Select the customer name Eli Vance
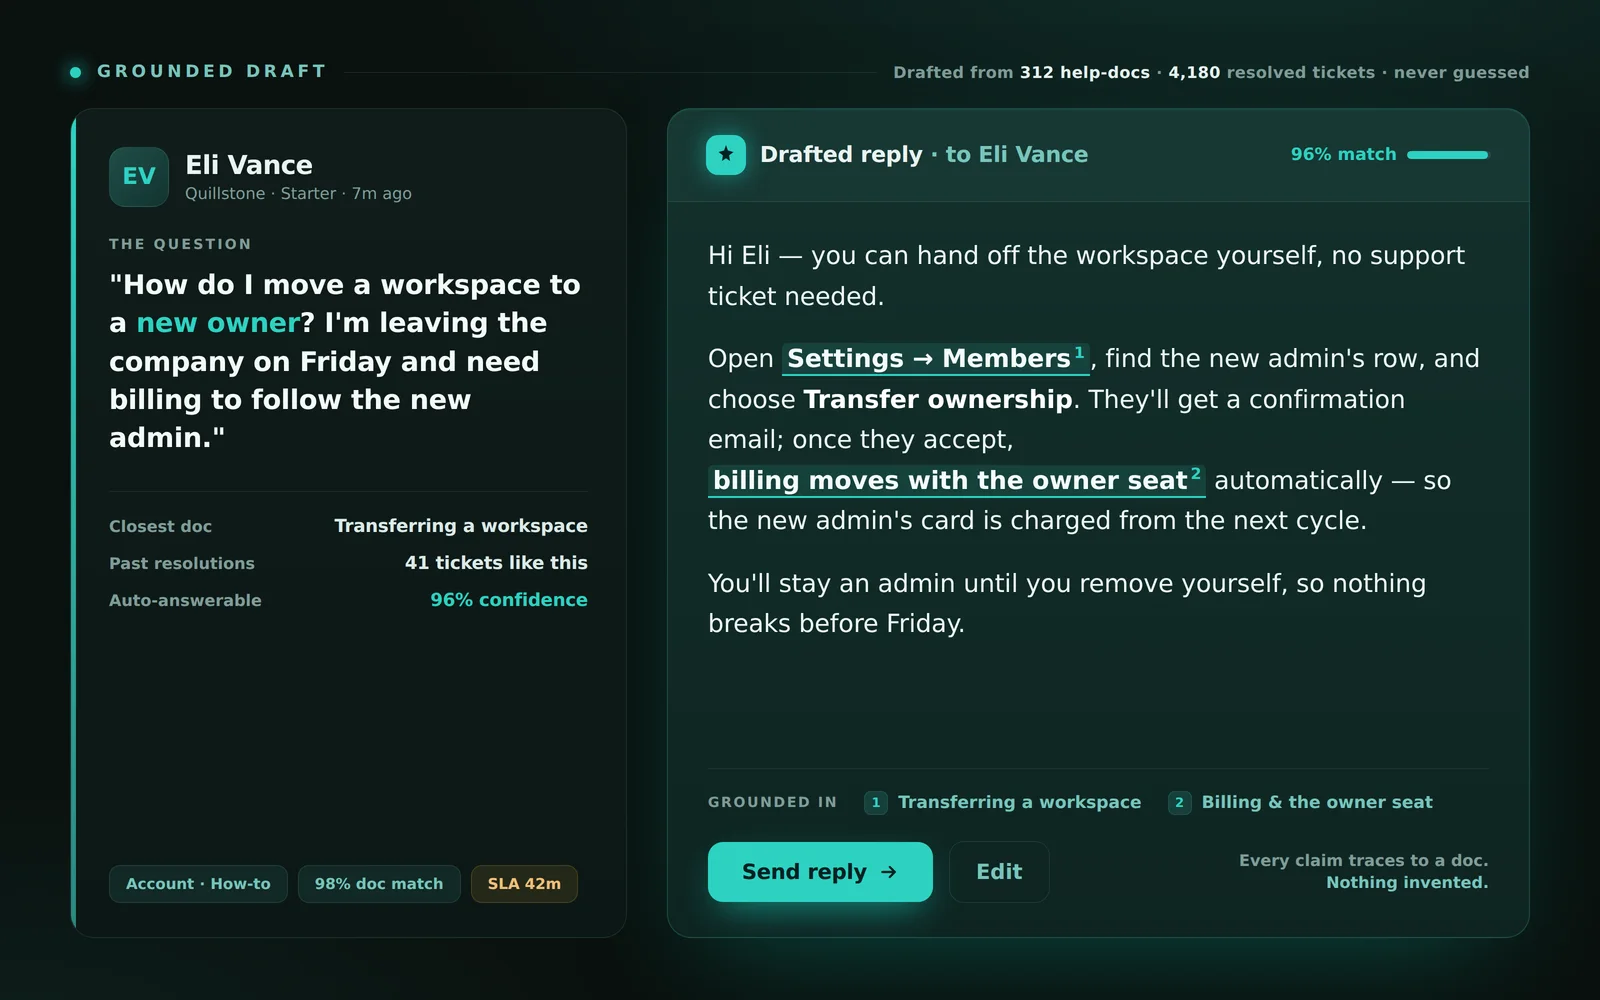 coord(249,165)
